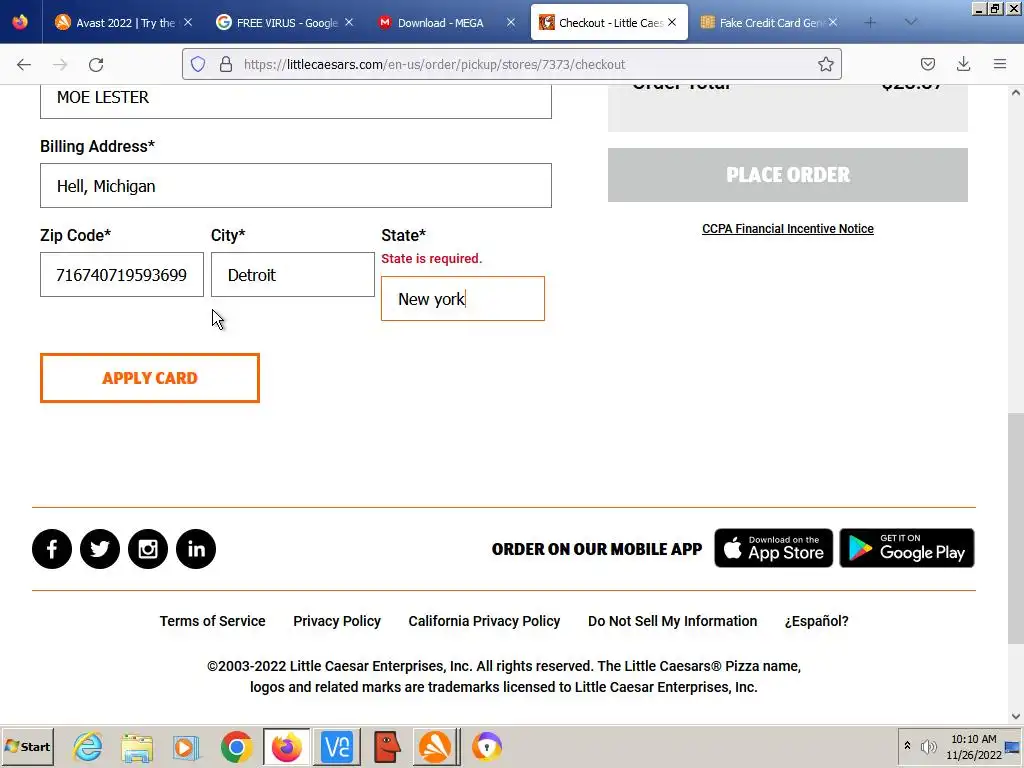
Task: Launch Windows Media Player from taskbar
Action: 187,746
